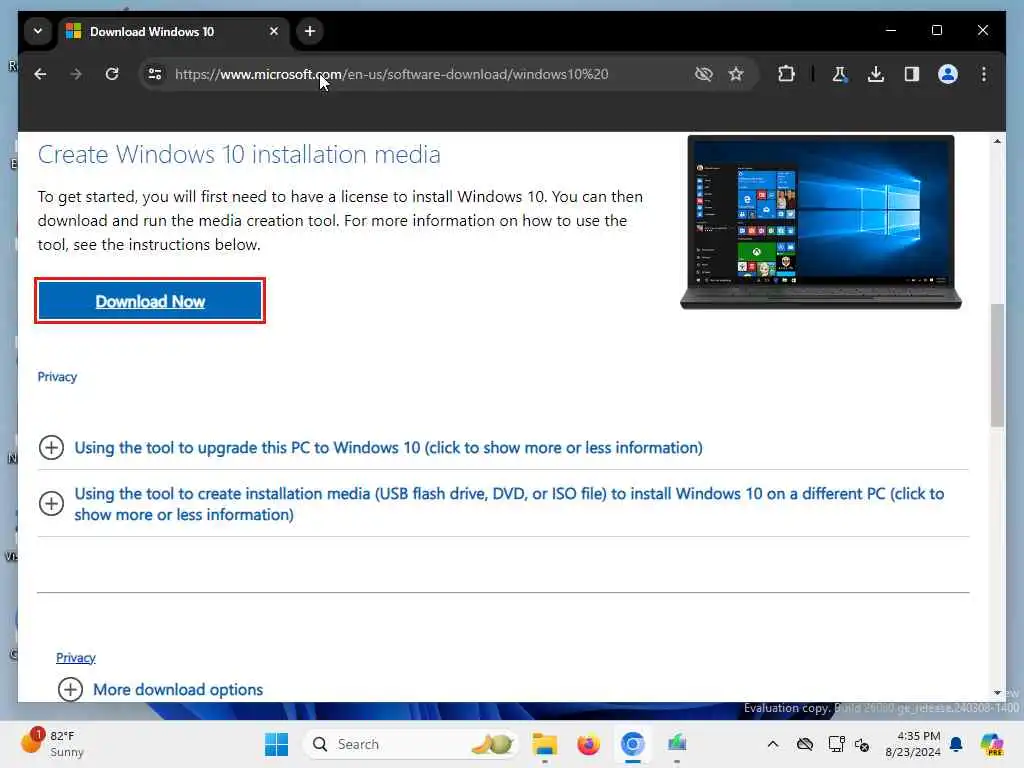
Task: Expand create installation media plus icon
Action: [x=52, y=504]
